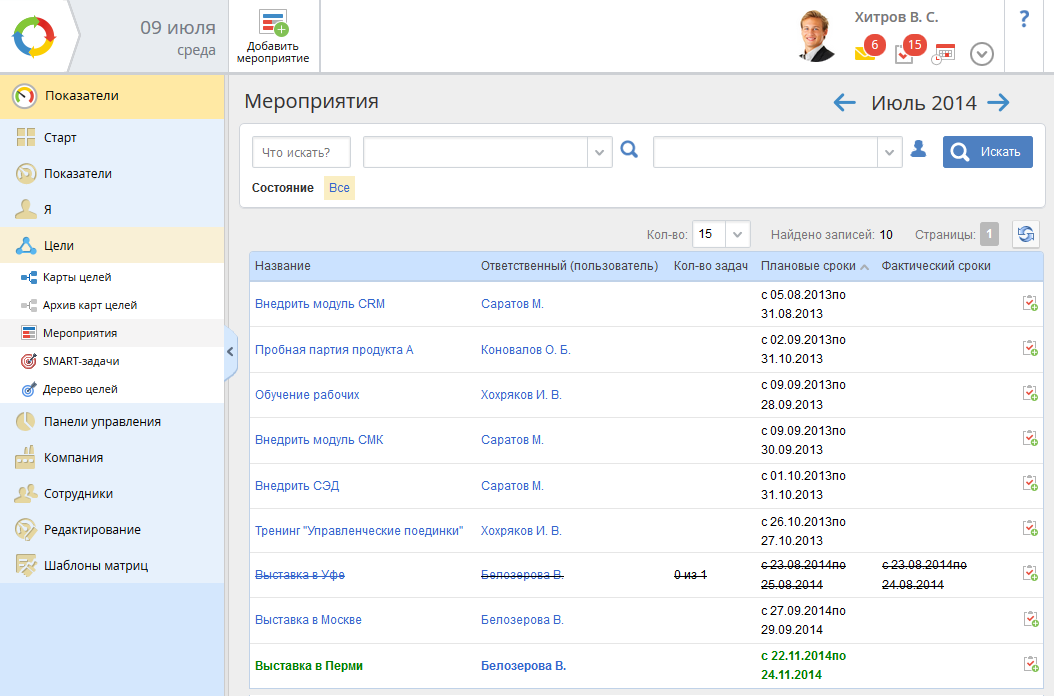Open the messages envelope icon with badge 6
This screenshot has height=696, width=1054.
point(865,53)
